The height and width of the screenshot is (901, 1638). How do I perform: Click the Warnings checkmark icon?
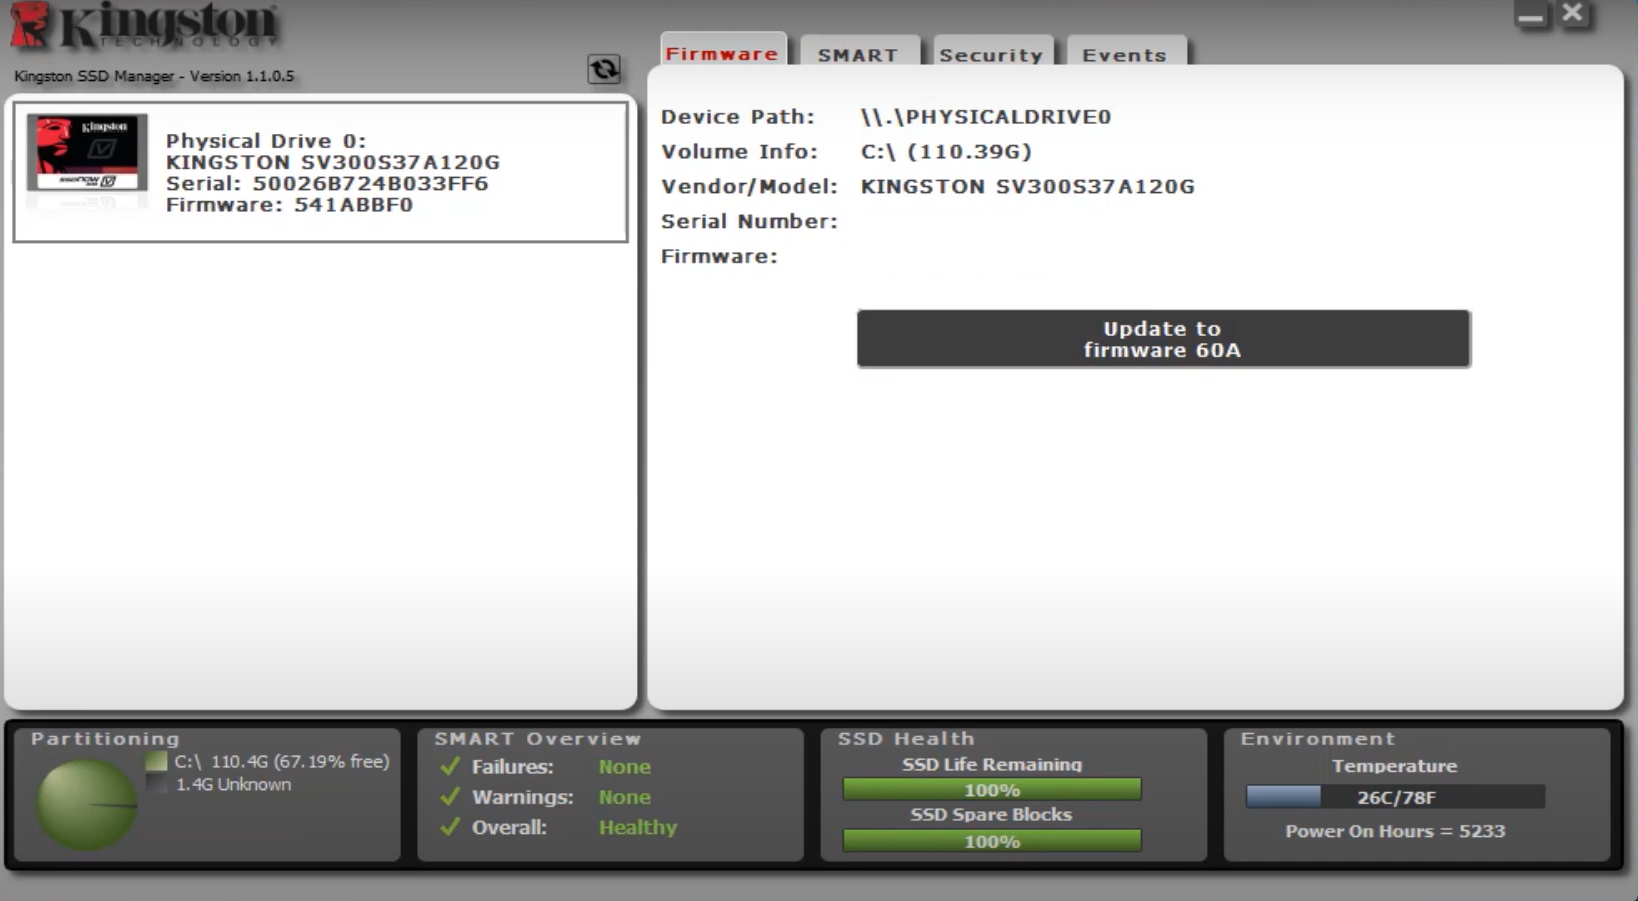[450, 796]
